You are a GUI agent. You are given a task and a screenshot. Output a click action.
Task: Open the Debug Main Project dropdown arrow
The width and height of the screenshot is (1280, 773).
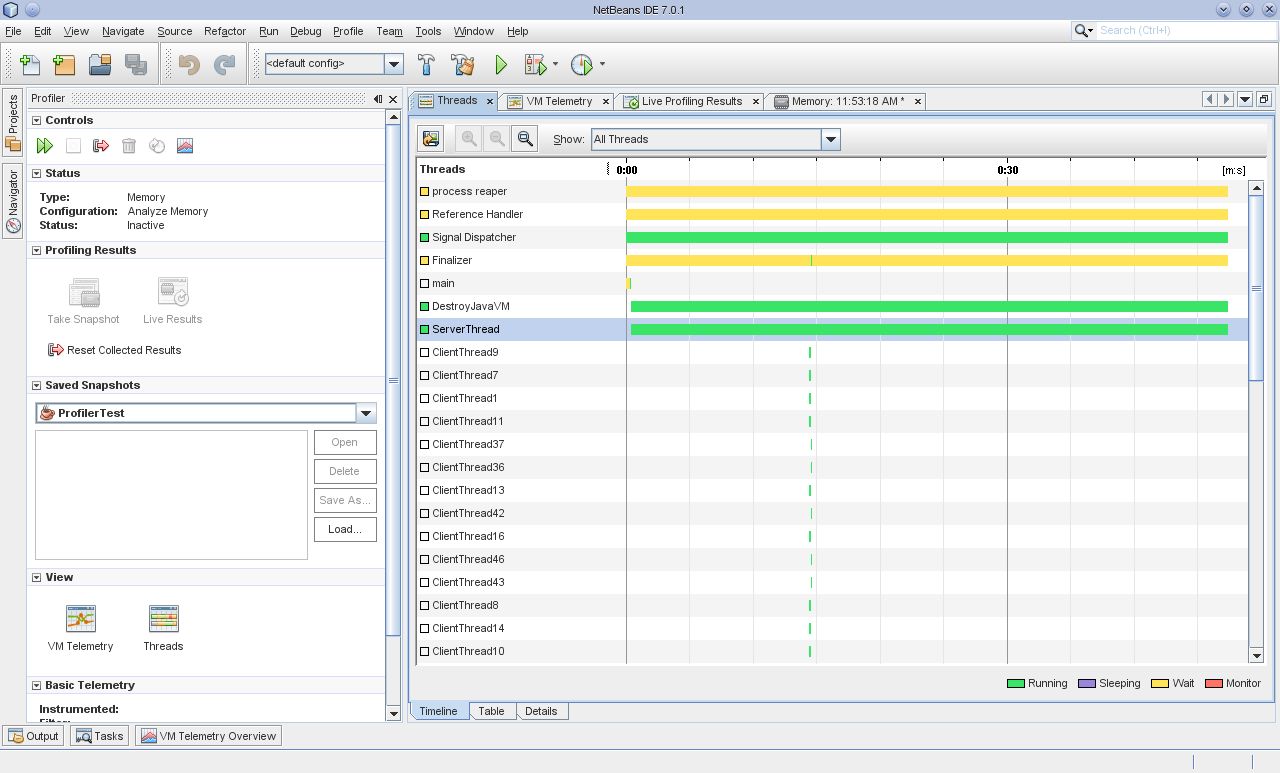point(555,65)
